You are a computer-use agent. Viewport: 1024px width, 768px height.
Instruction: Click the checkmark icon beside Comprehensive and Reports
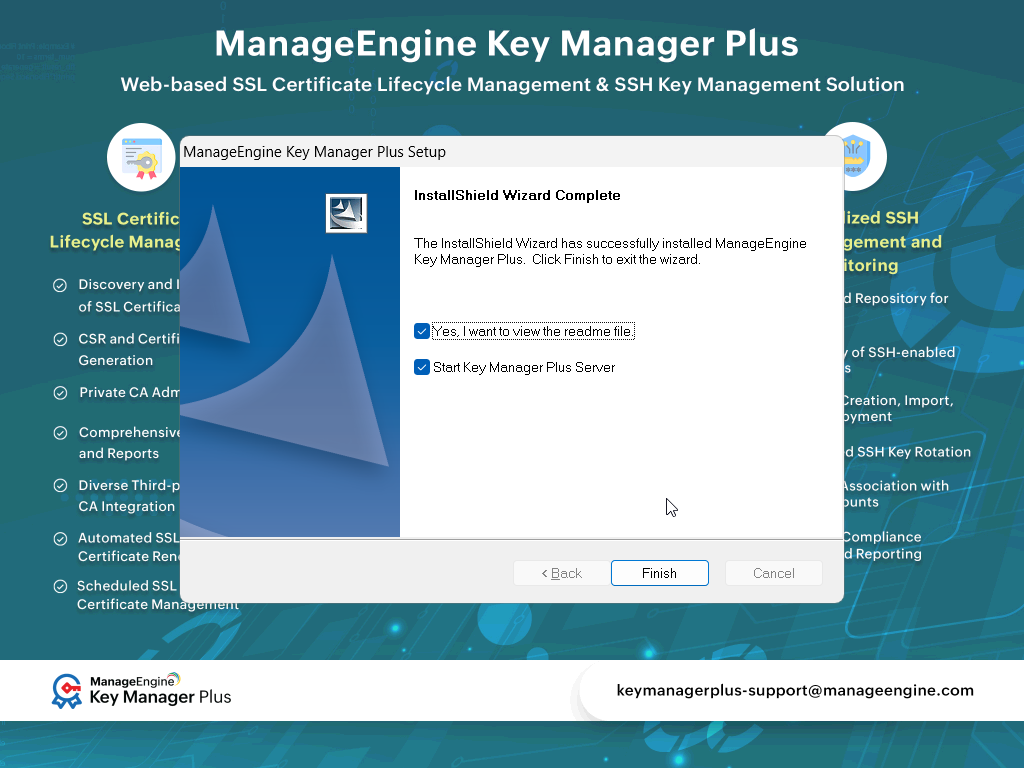coord(60,433)
